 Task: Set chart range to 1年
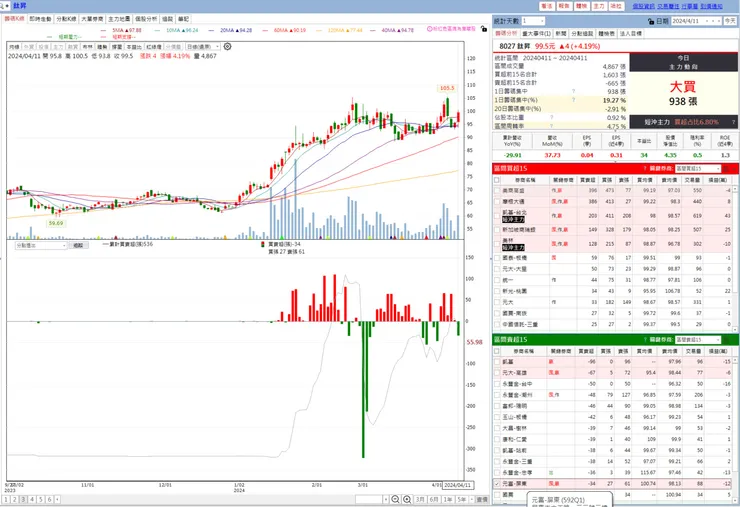click(x=448, y=499)
